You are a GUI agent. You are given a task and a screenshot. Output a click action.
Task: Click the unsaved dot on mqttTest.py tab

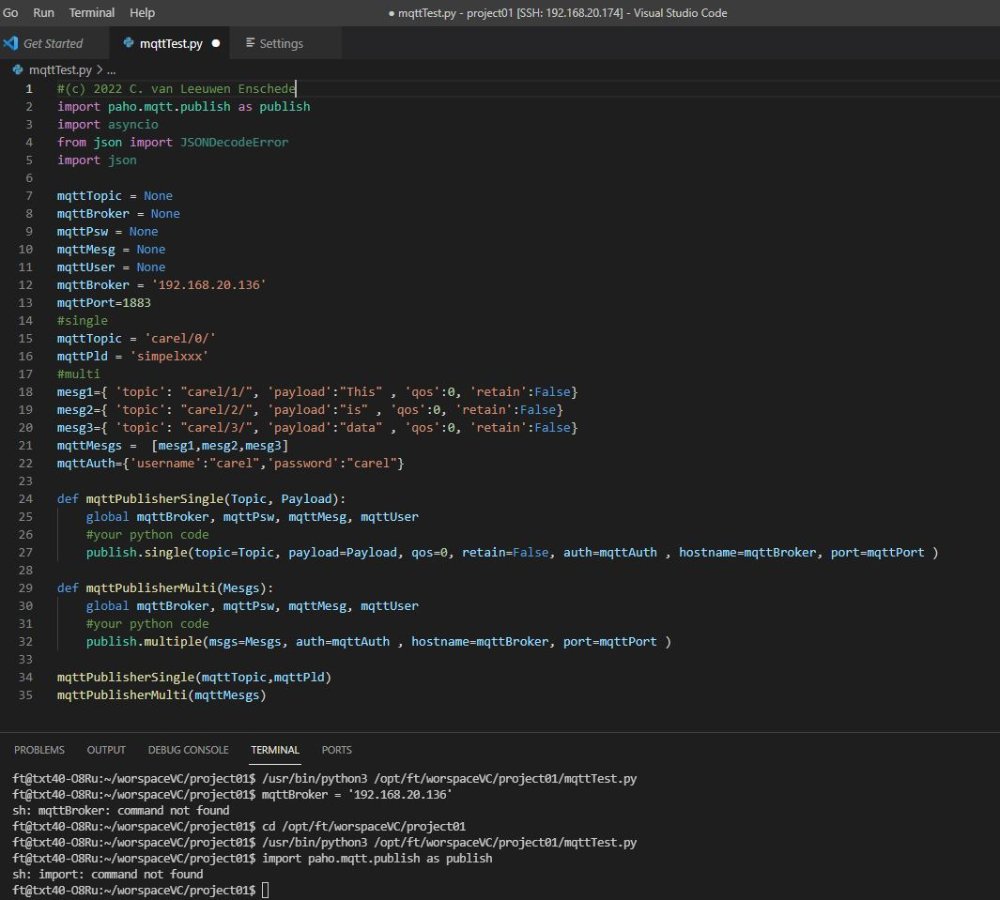pyautogui.click(x=216, y=43)
